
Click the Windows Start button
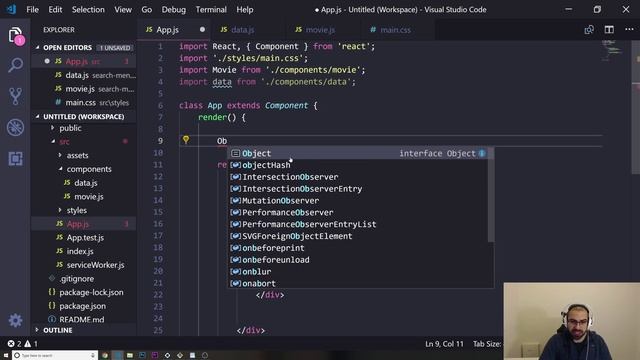coord(6,356)
